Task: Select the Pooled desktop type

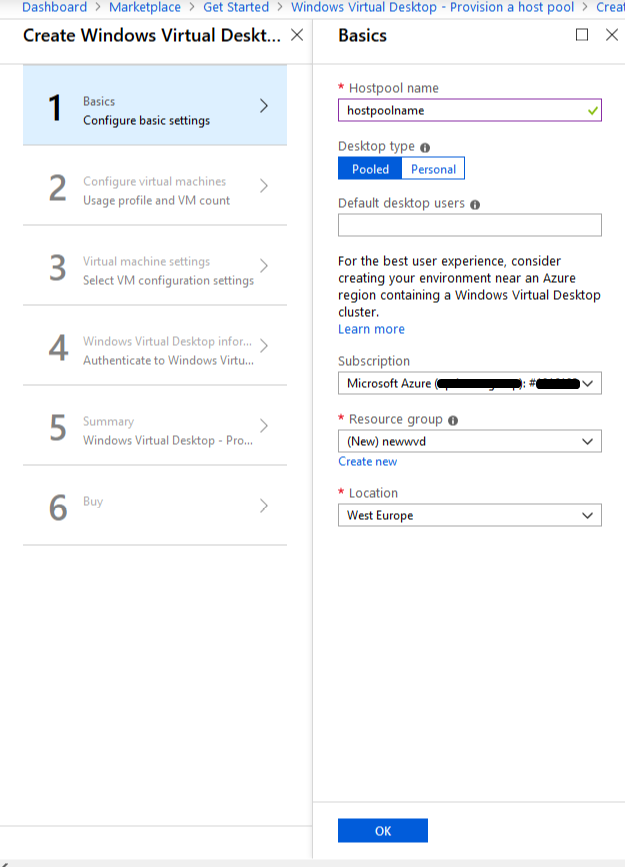Action: [x=370, y=169]
